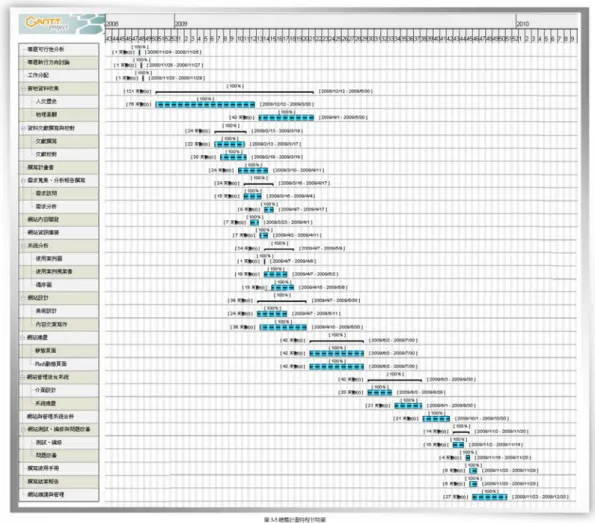This screenshot has width=595, height=523.
Task: Select the 78-day 人文歷史 task bar
Action: (x=205, y=104)
